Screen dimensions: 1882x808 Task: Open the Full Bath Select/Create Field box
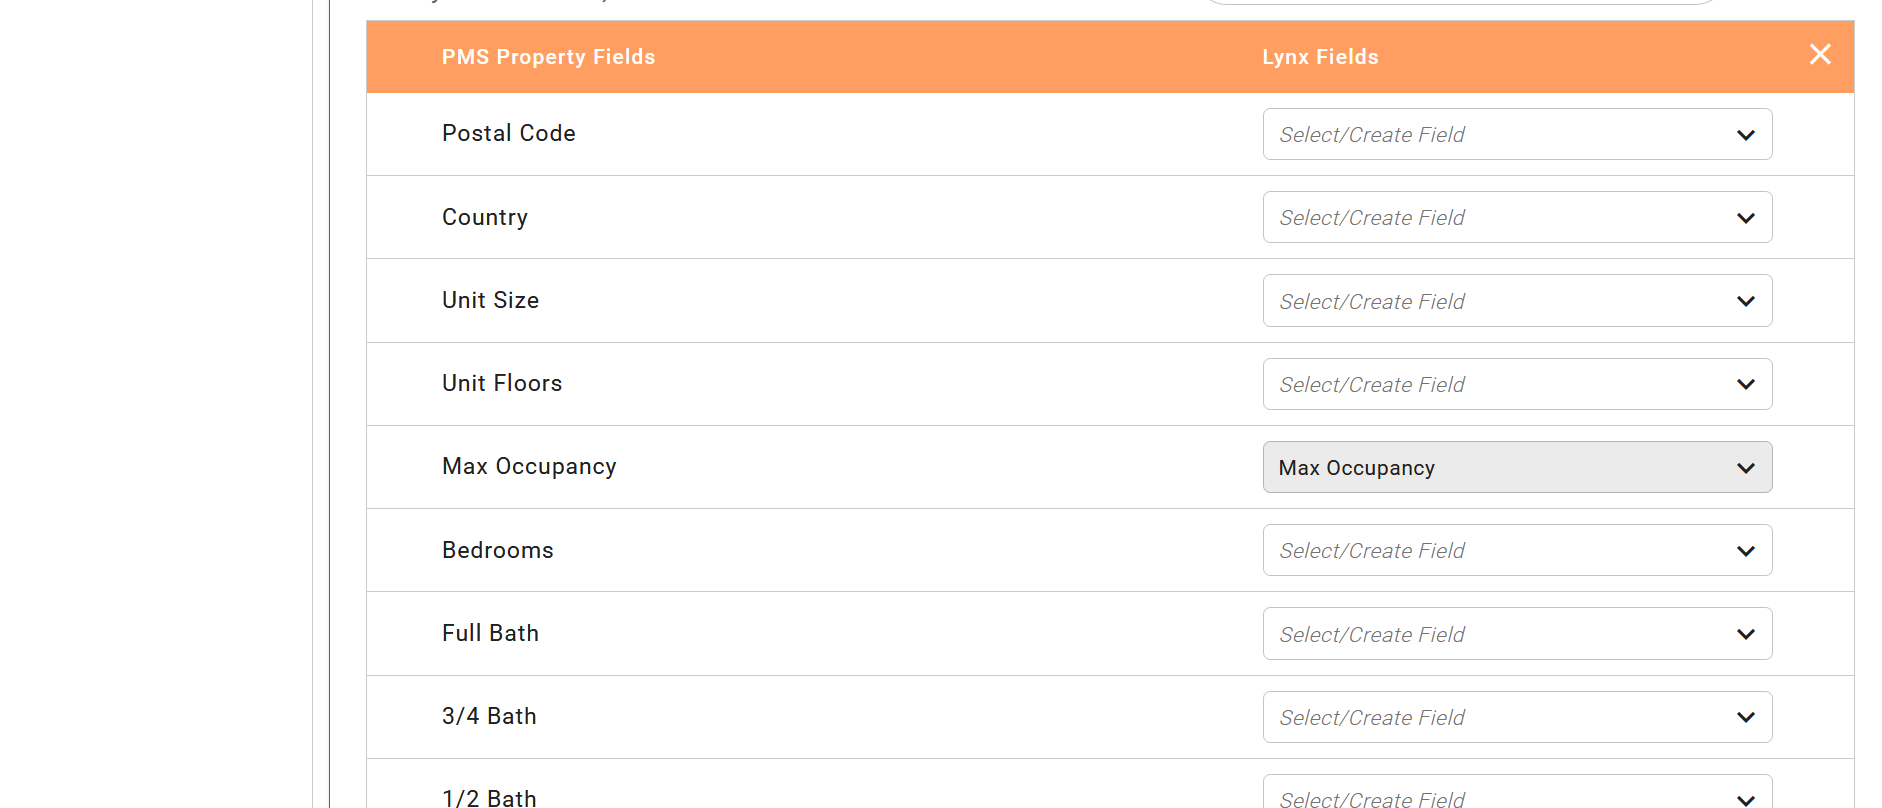coord(1517,633)
